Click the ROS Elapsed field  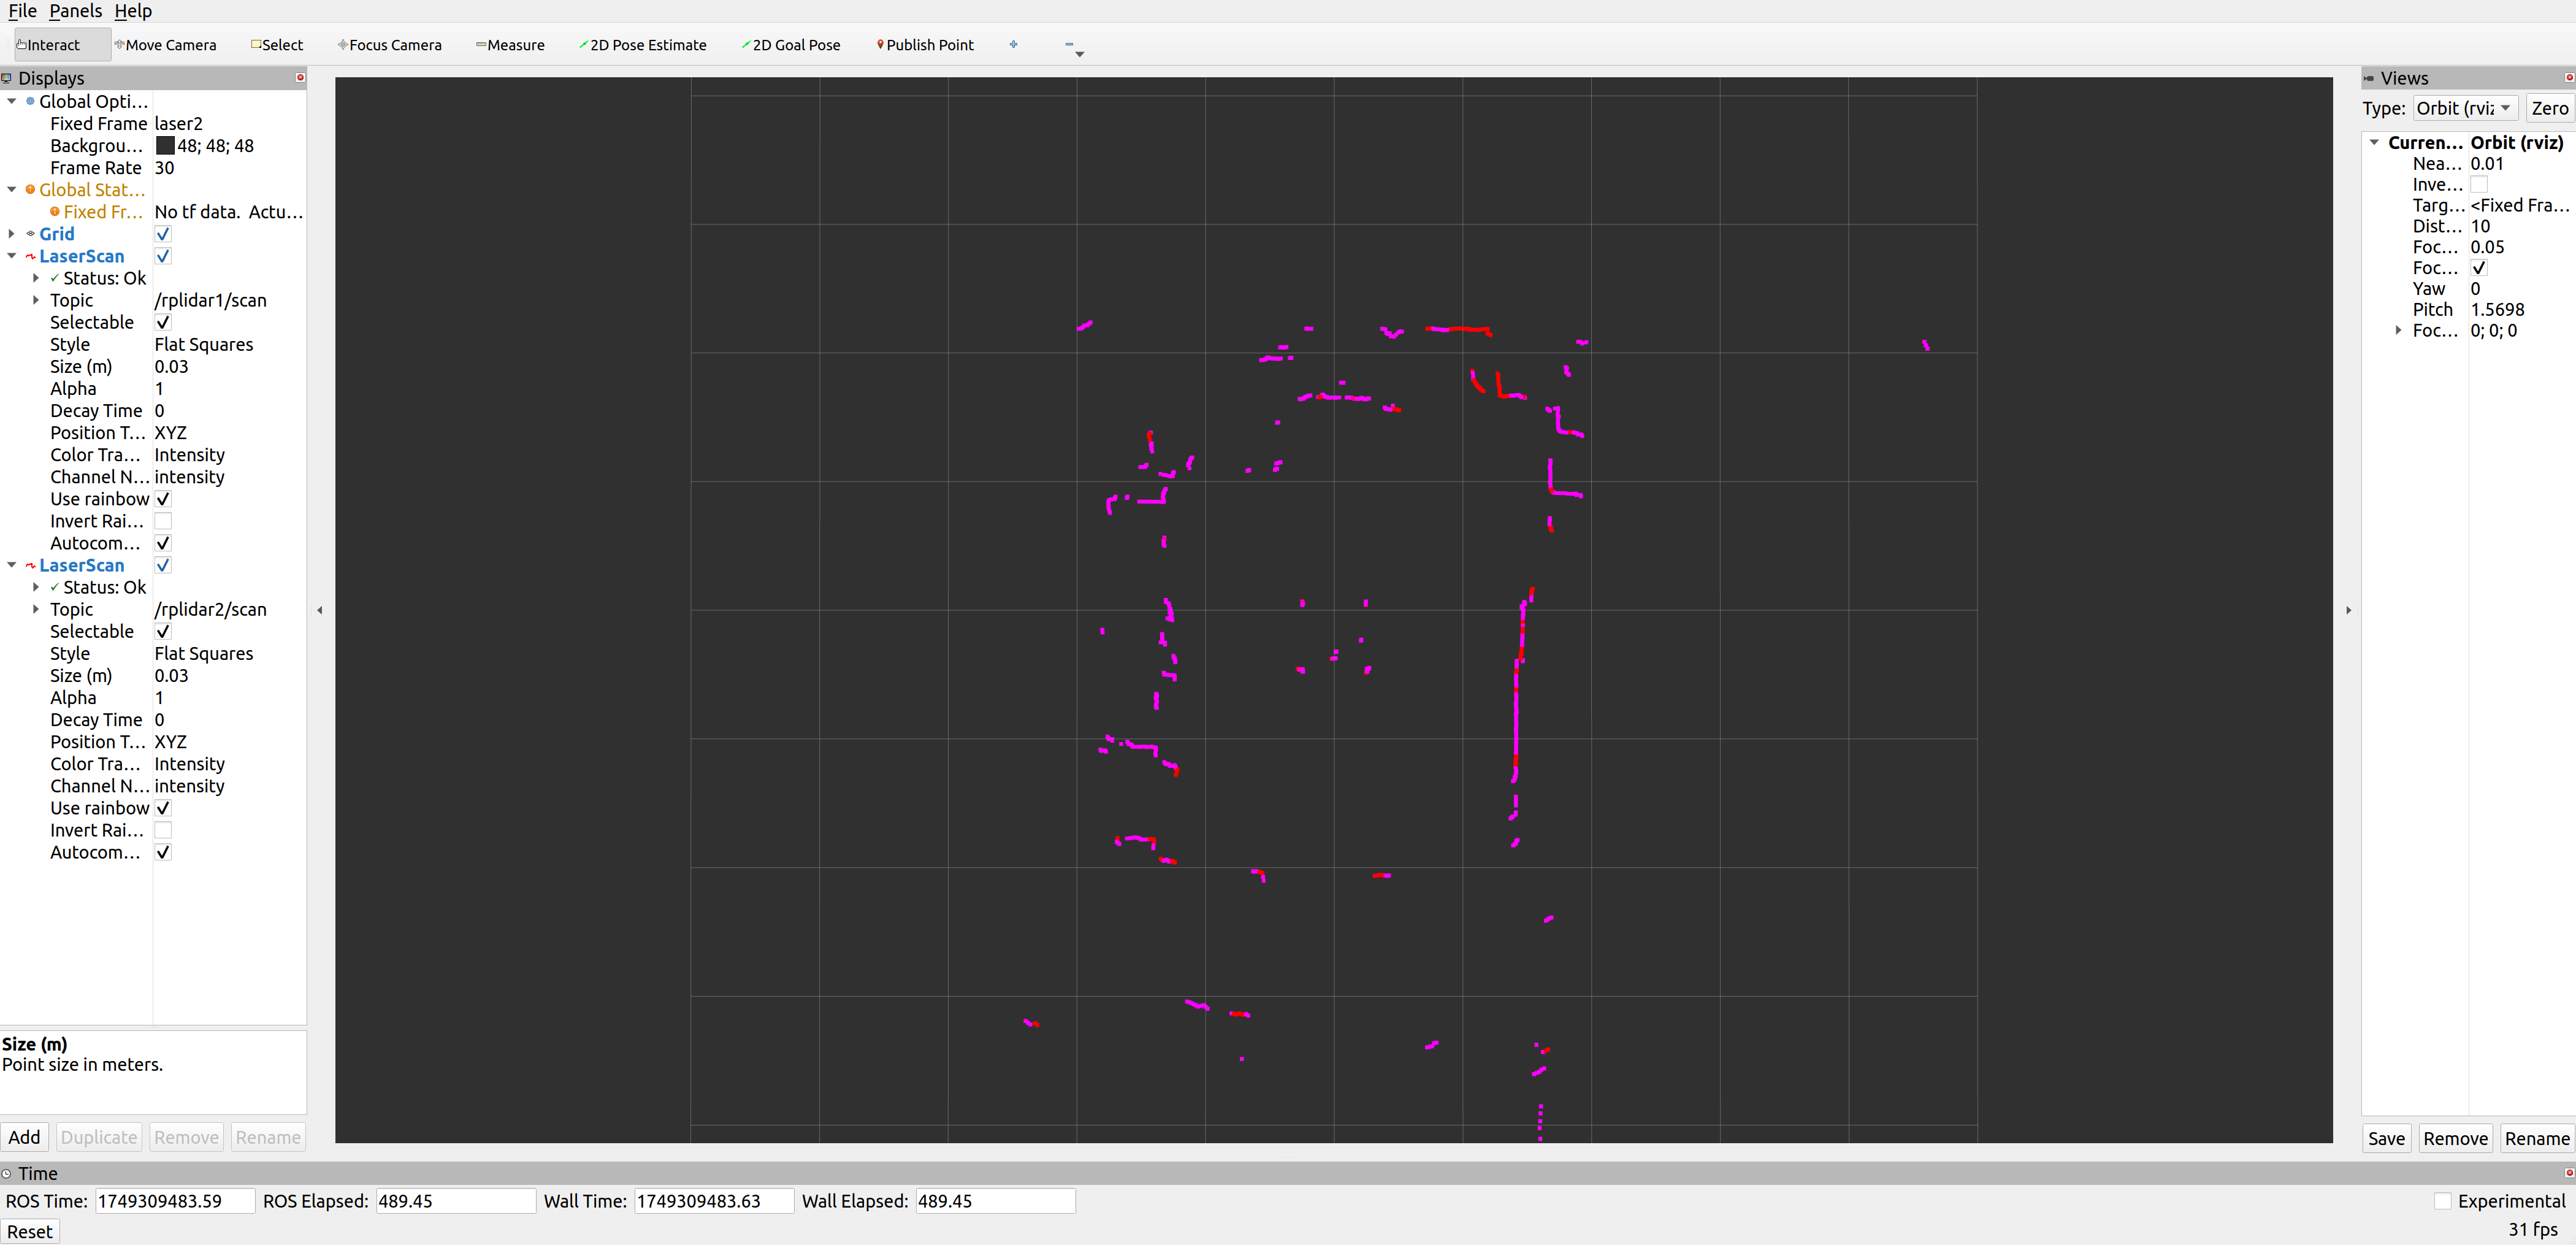pos(455,1201)
